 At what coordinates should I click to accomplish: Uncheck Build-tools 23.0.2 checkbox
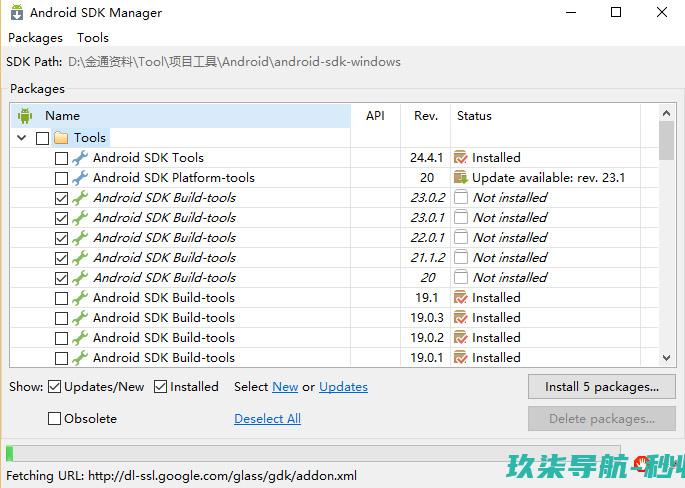point(62,198)
